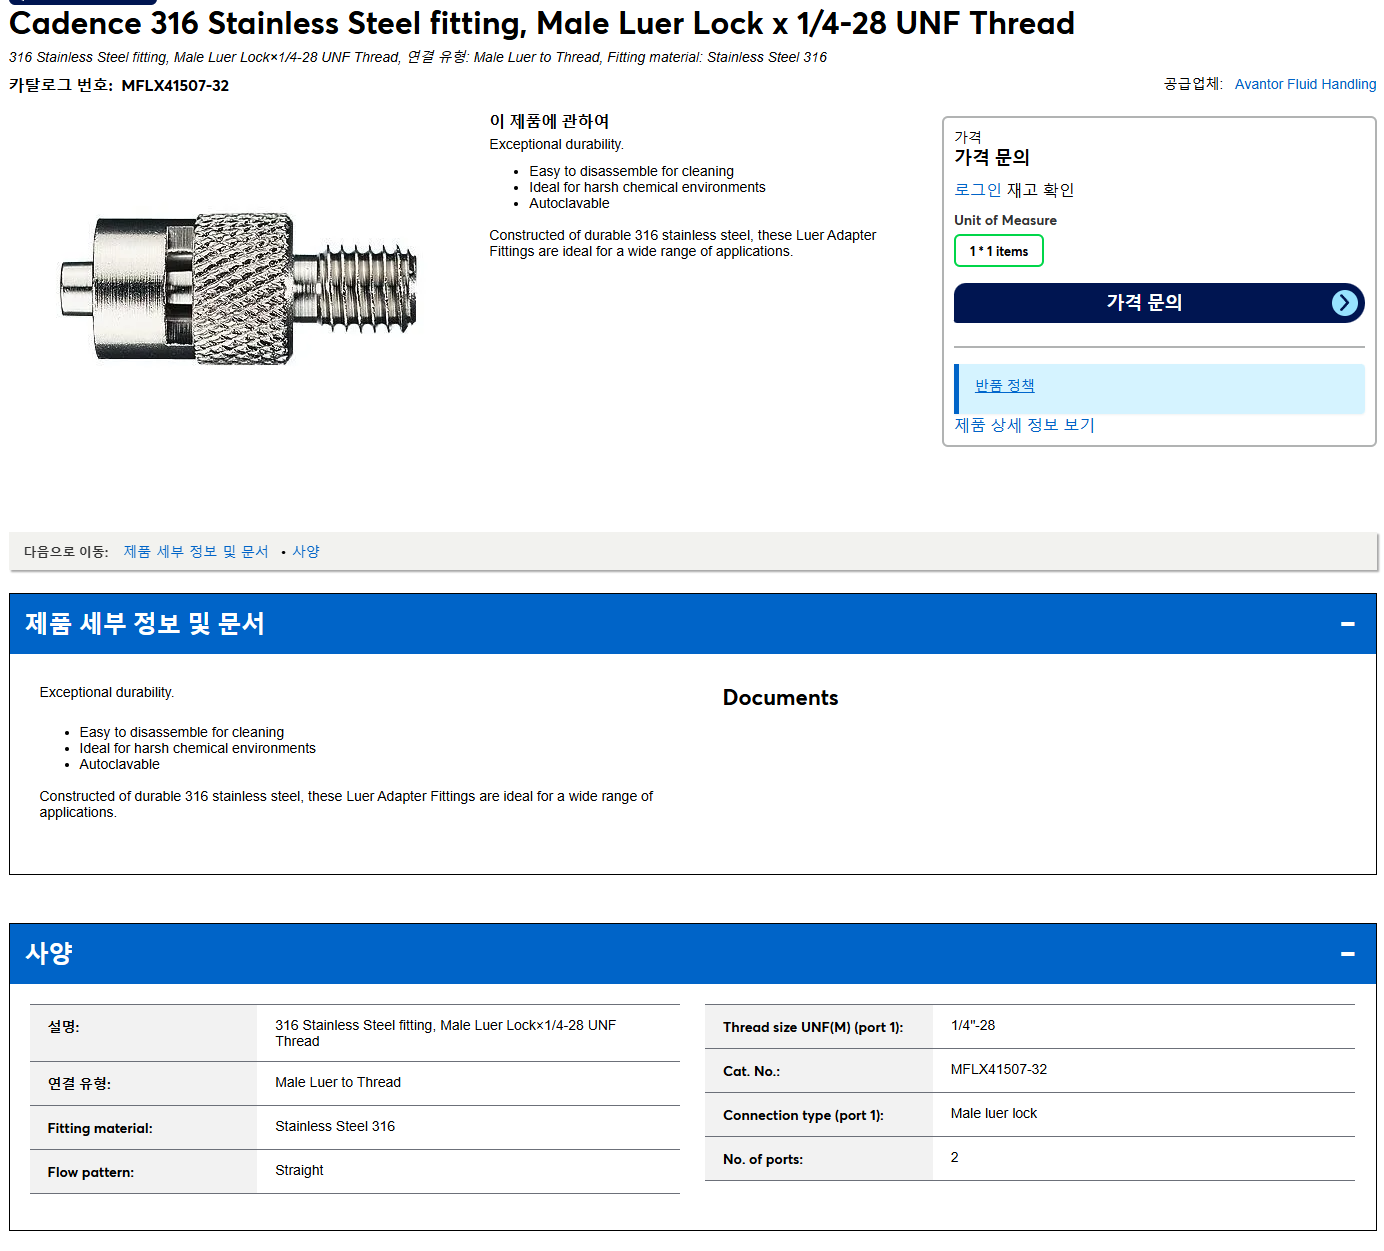Click the 가격 문의 button label

click(1144, 303)
